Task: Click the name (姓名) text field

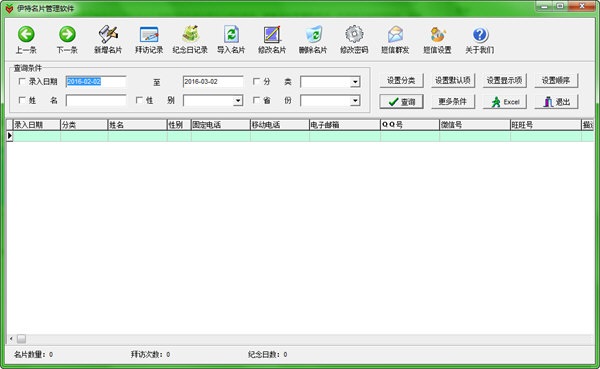Action: coord(96,100)
